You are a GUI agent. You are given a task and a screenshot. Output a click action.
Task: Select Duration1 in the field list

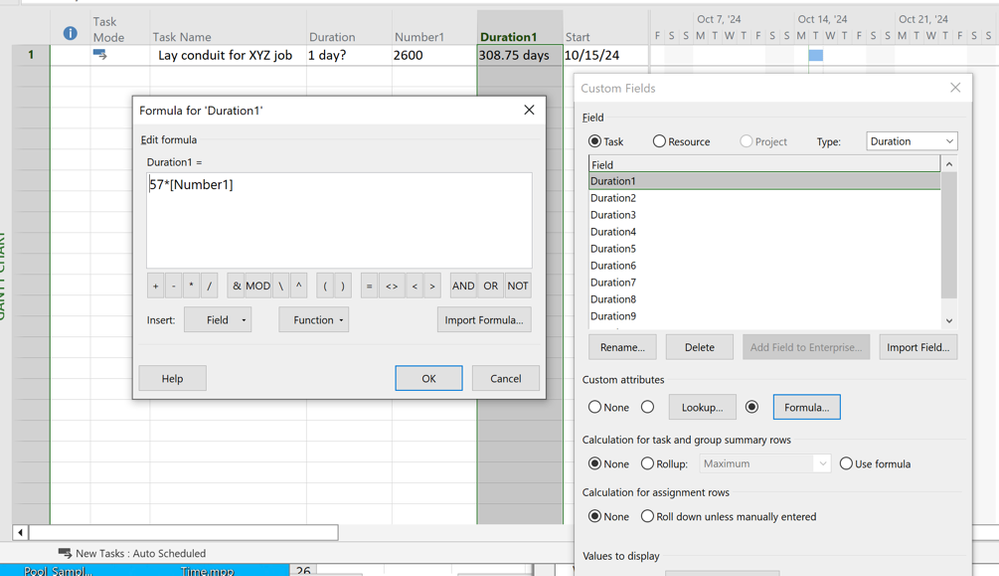pos(764,181)
